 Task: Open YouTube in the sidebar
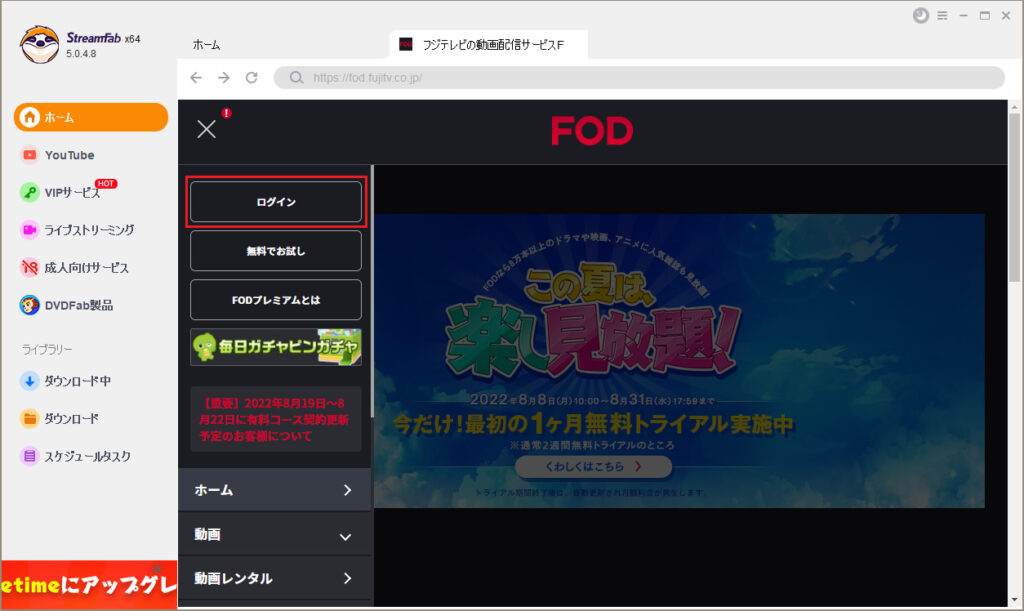click(69, 155)
